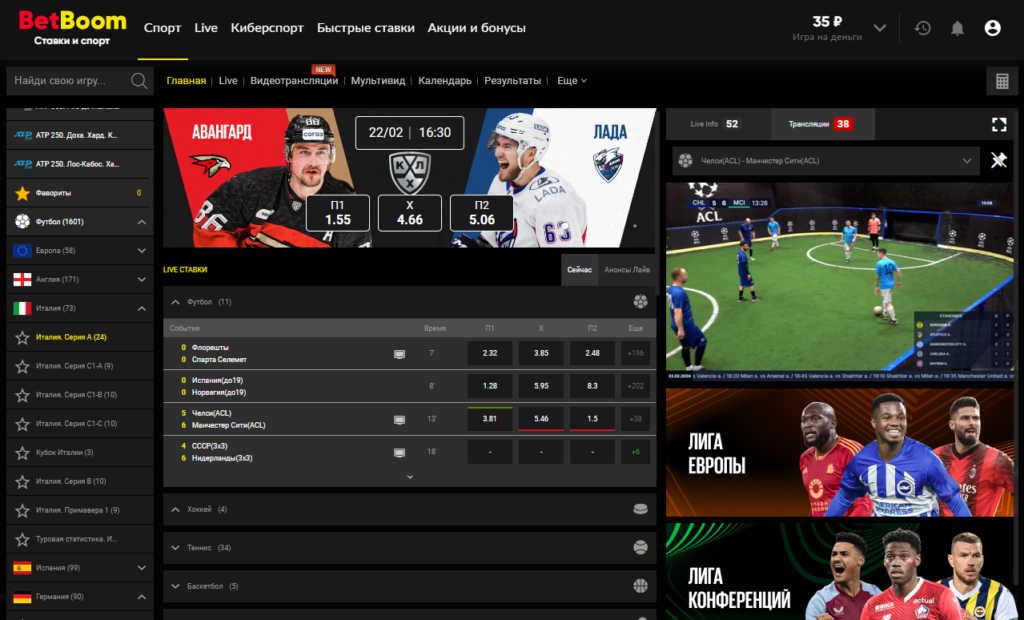Expand Европа (58) category
This screenshot has height=620, width=1024.
coord(142,251)
